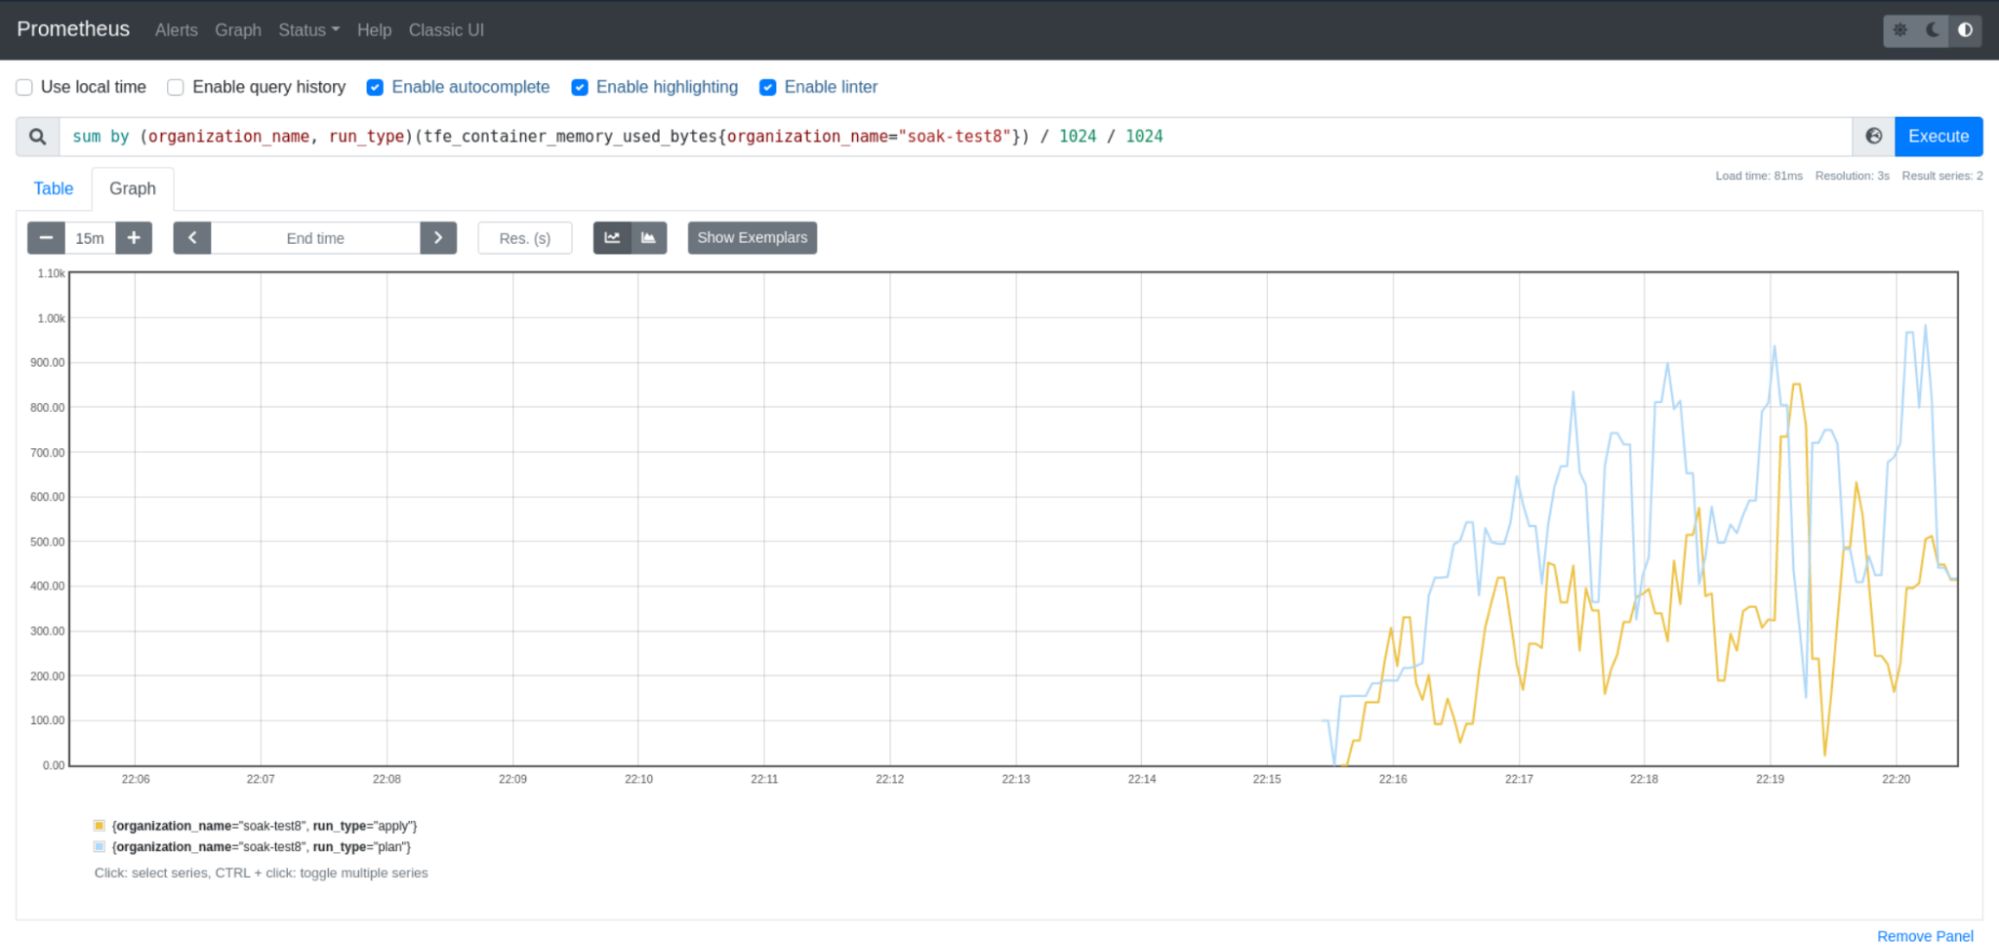This screenshot has width=1999, height=950.
Task: Select the line chart display icon
Action: (612, 237)
